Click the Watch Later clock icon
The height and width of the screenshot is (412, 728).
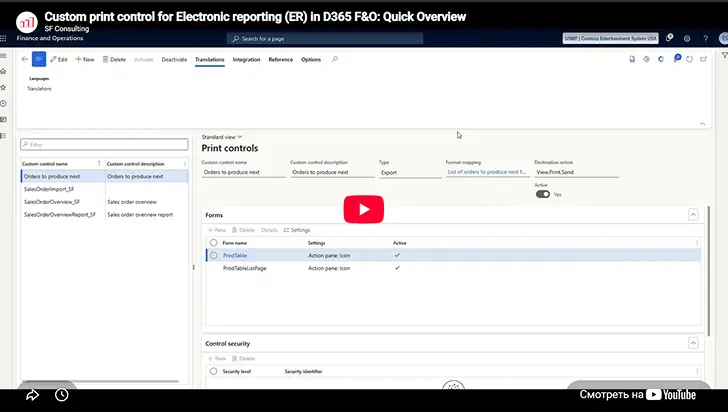pyautogui.click(x=62, y=395)
